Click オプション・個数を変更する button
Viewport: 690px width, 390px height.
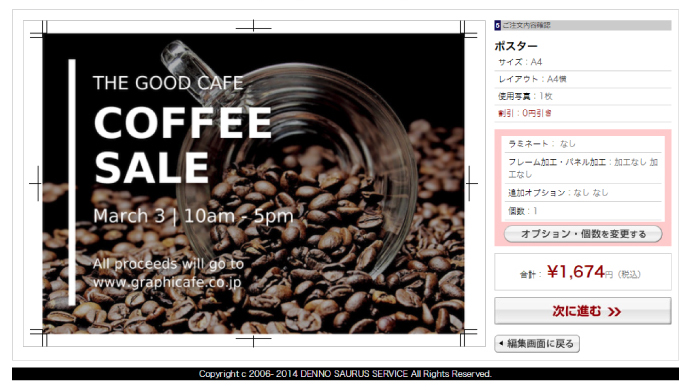coord(583,234)
